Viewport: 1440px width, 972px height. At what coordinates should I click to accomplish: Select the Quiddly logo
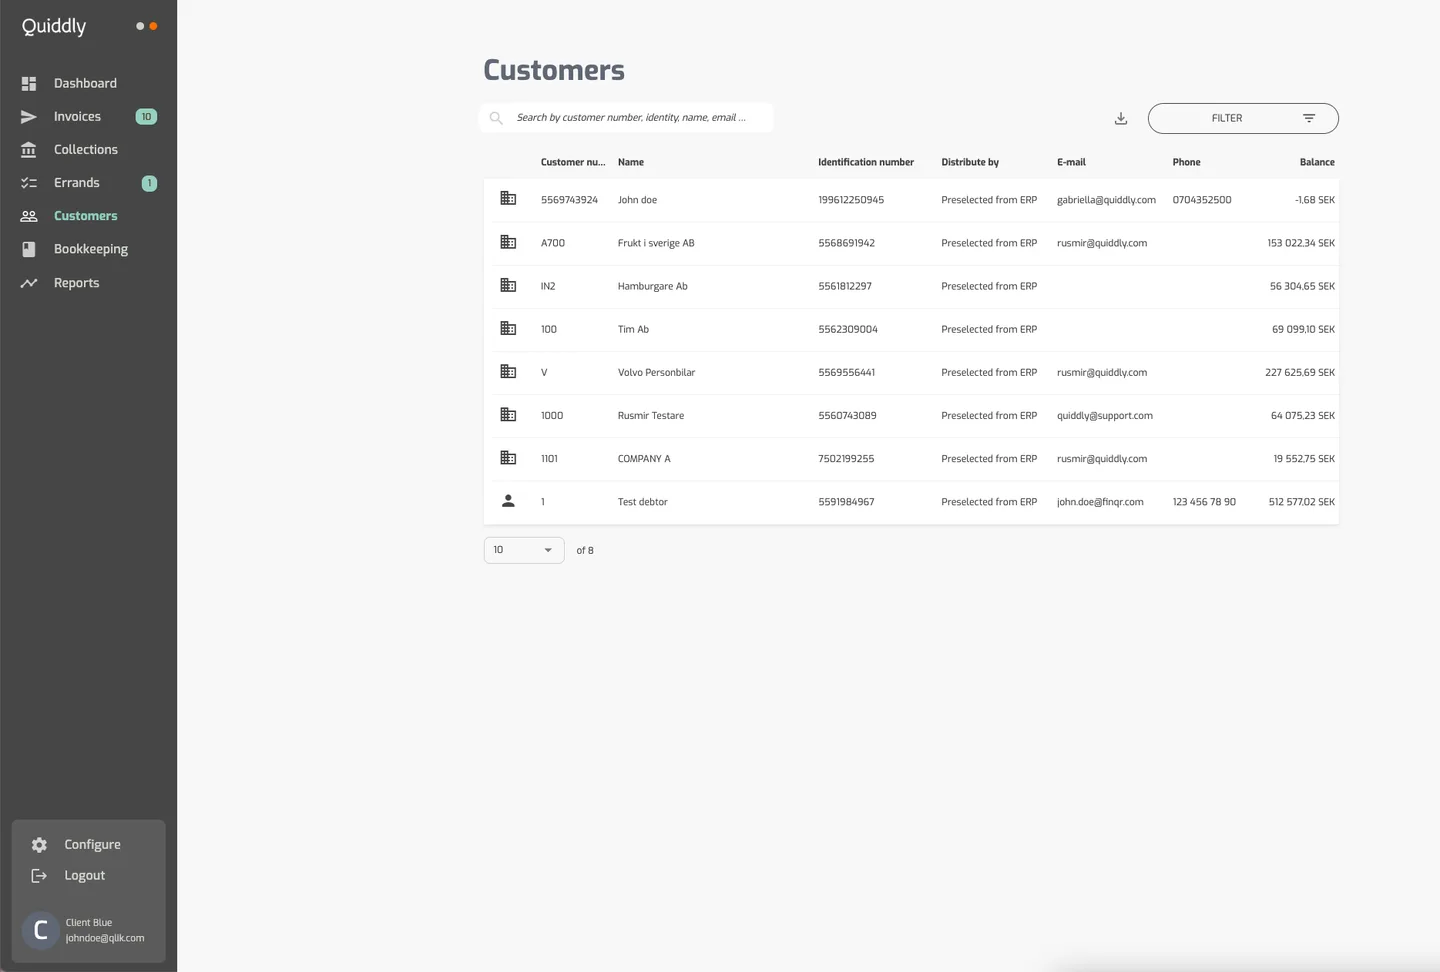click(x=54, y=27)
